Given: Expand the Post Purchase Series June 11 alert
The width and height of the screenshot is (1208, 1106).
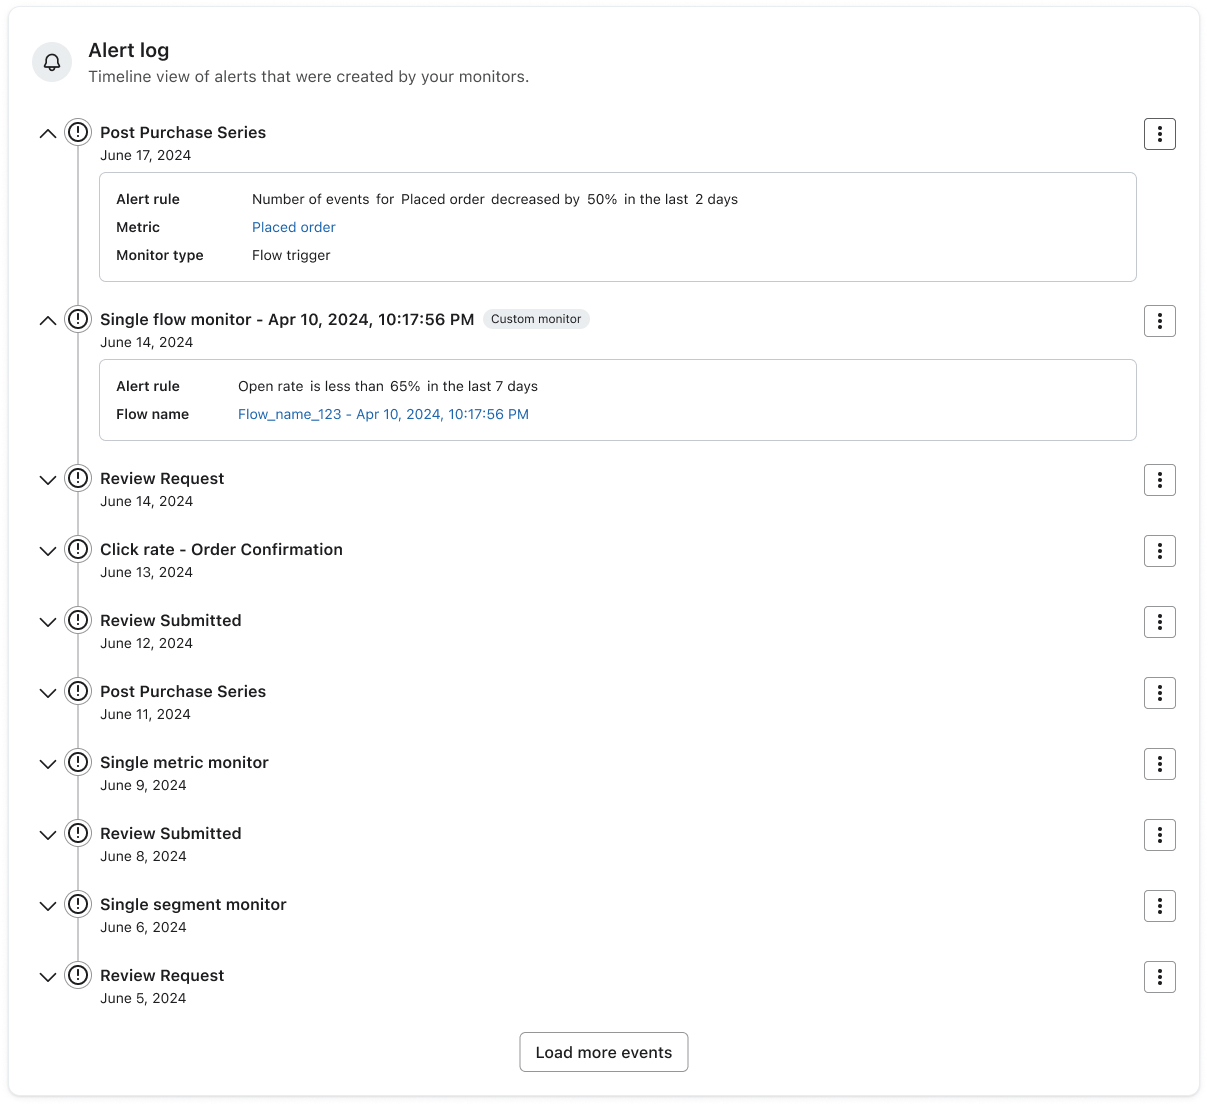Looking at the screenshot, I should point(47,691).
